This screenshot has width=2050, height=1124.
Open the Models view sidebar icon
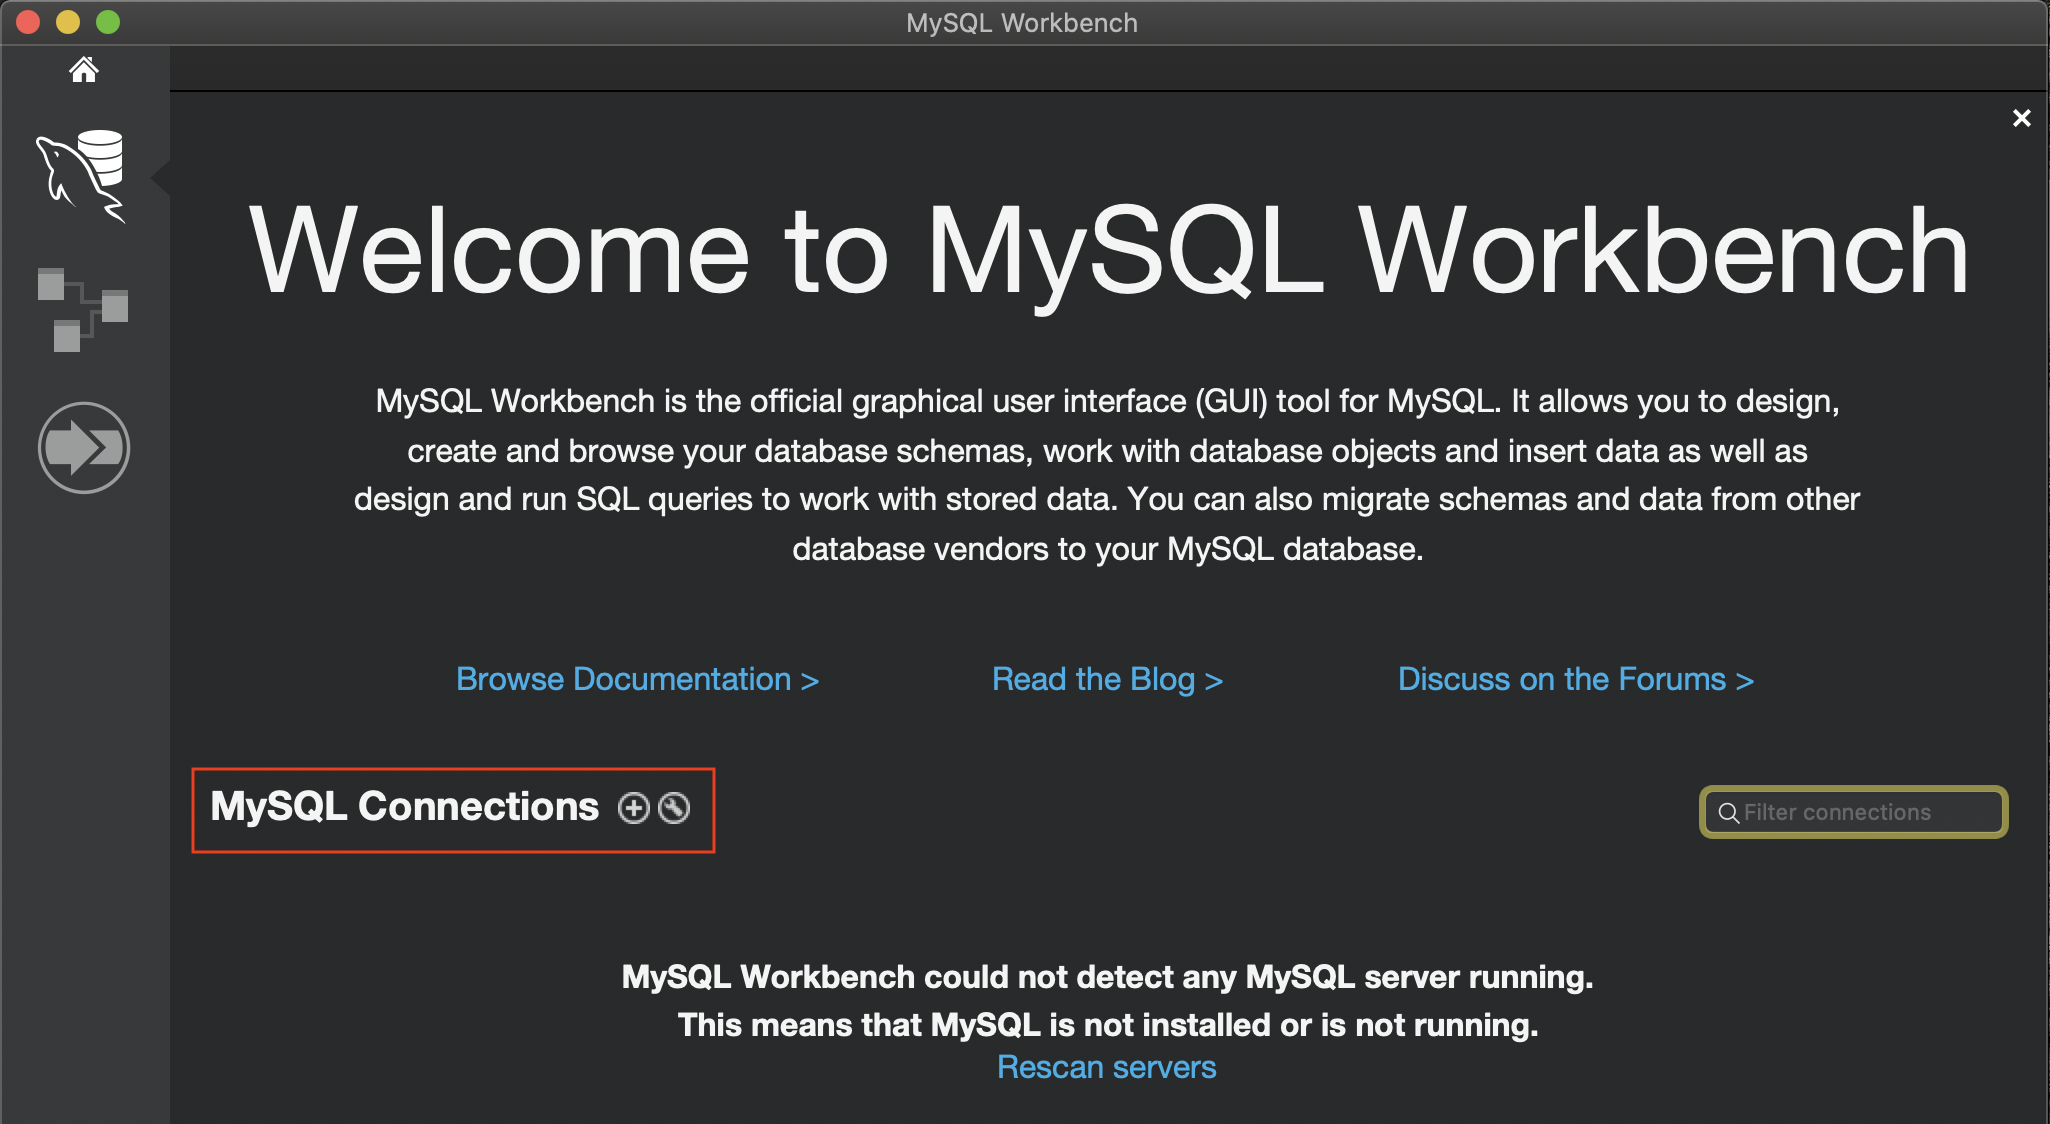tap(83, 310)
